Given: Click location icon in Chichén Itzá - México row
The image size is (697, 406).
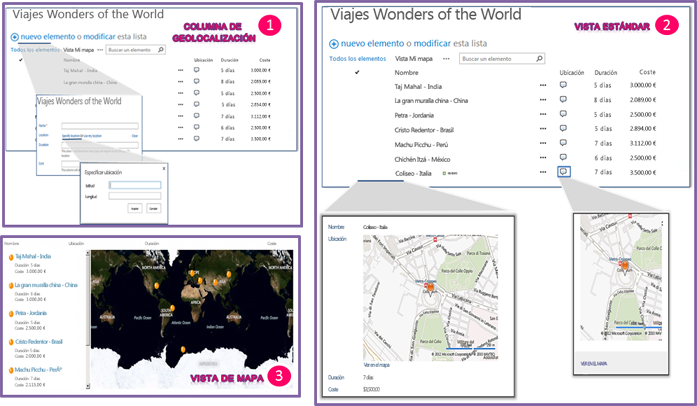Looking at the screenshot, I should point(563,157).
